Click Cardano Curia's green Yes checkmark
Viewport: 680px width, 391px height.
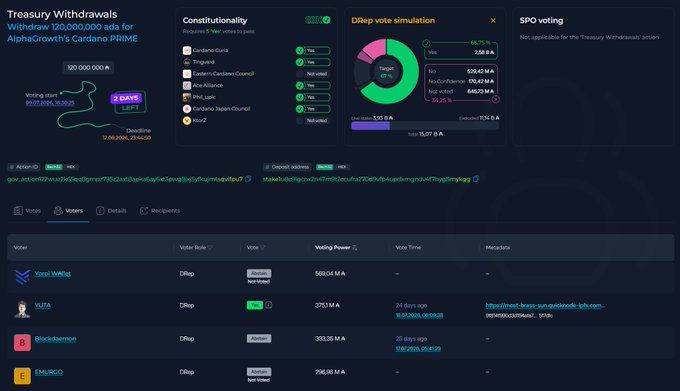tap(300, 50)
